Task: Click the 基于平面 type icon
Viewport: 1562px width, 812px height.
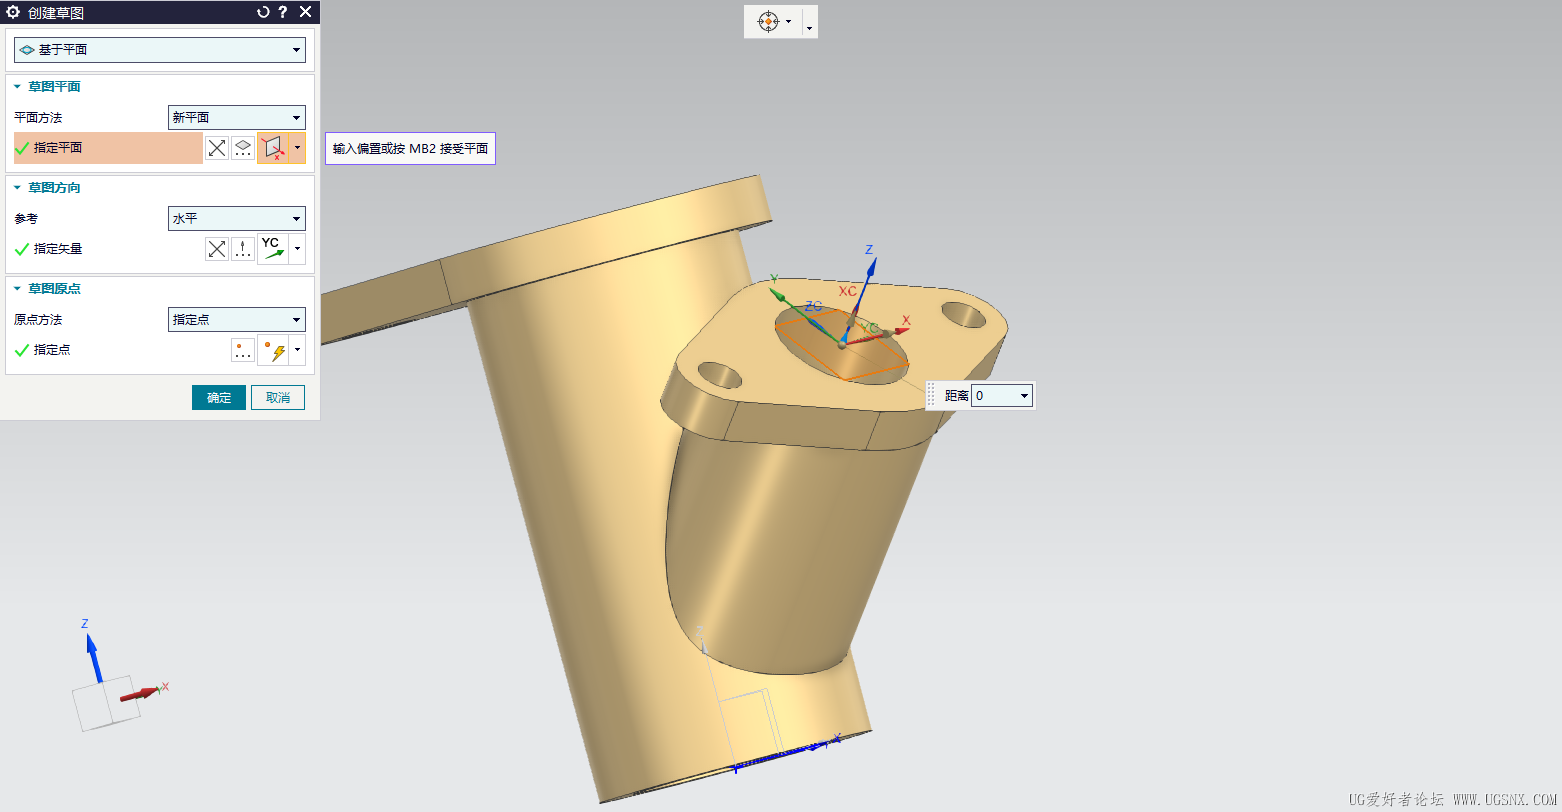Action: click(x=27, y=49)
